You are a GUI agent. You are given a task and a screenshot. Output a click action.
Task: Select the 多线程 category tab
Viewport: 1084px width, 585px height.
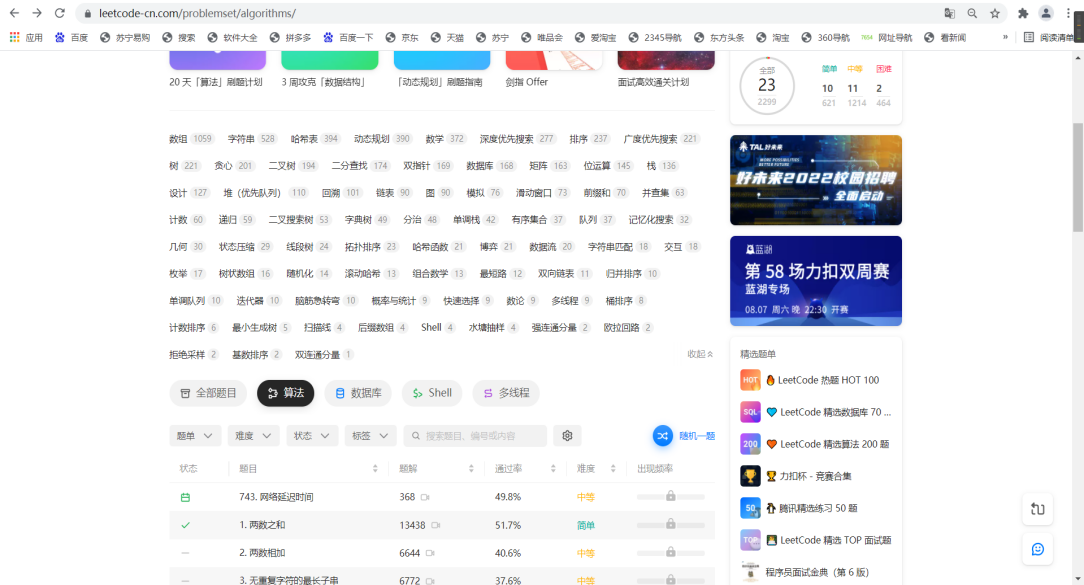coord(506,393)
